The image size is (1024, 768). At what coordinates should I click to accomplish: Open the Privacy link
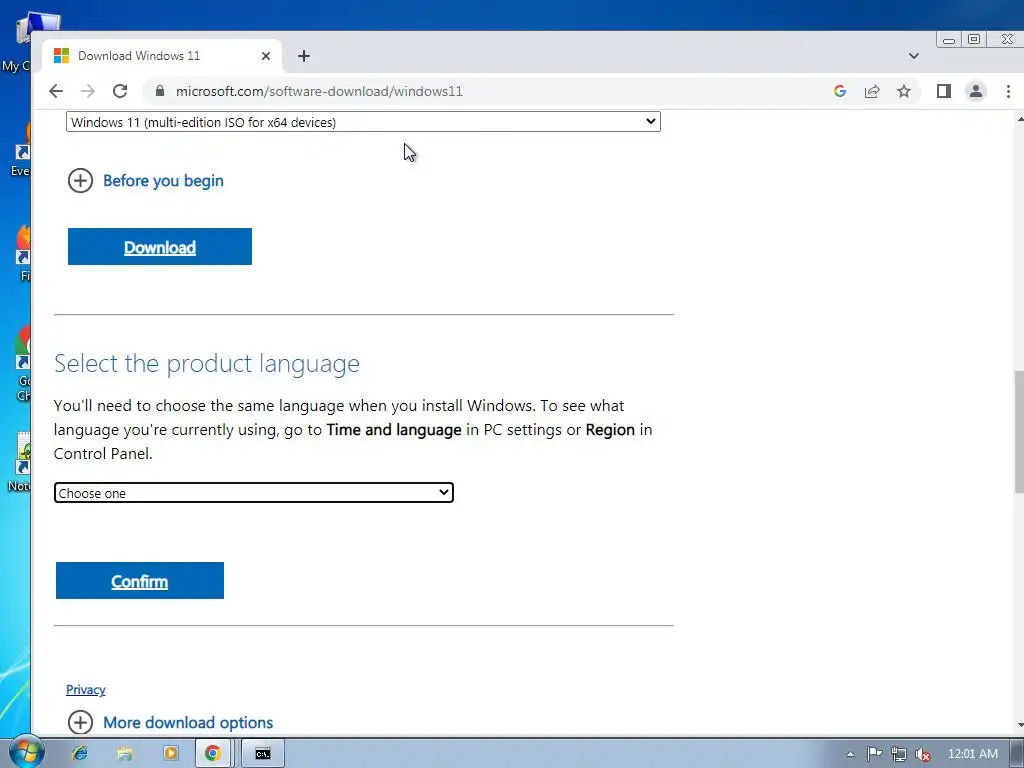coord(86,690)
